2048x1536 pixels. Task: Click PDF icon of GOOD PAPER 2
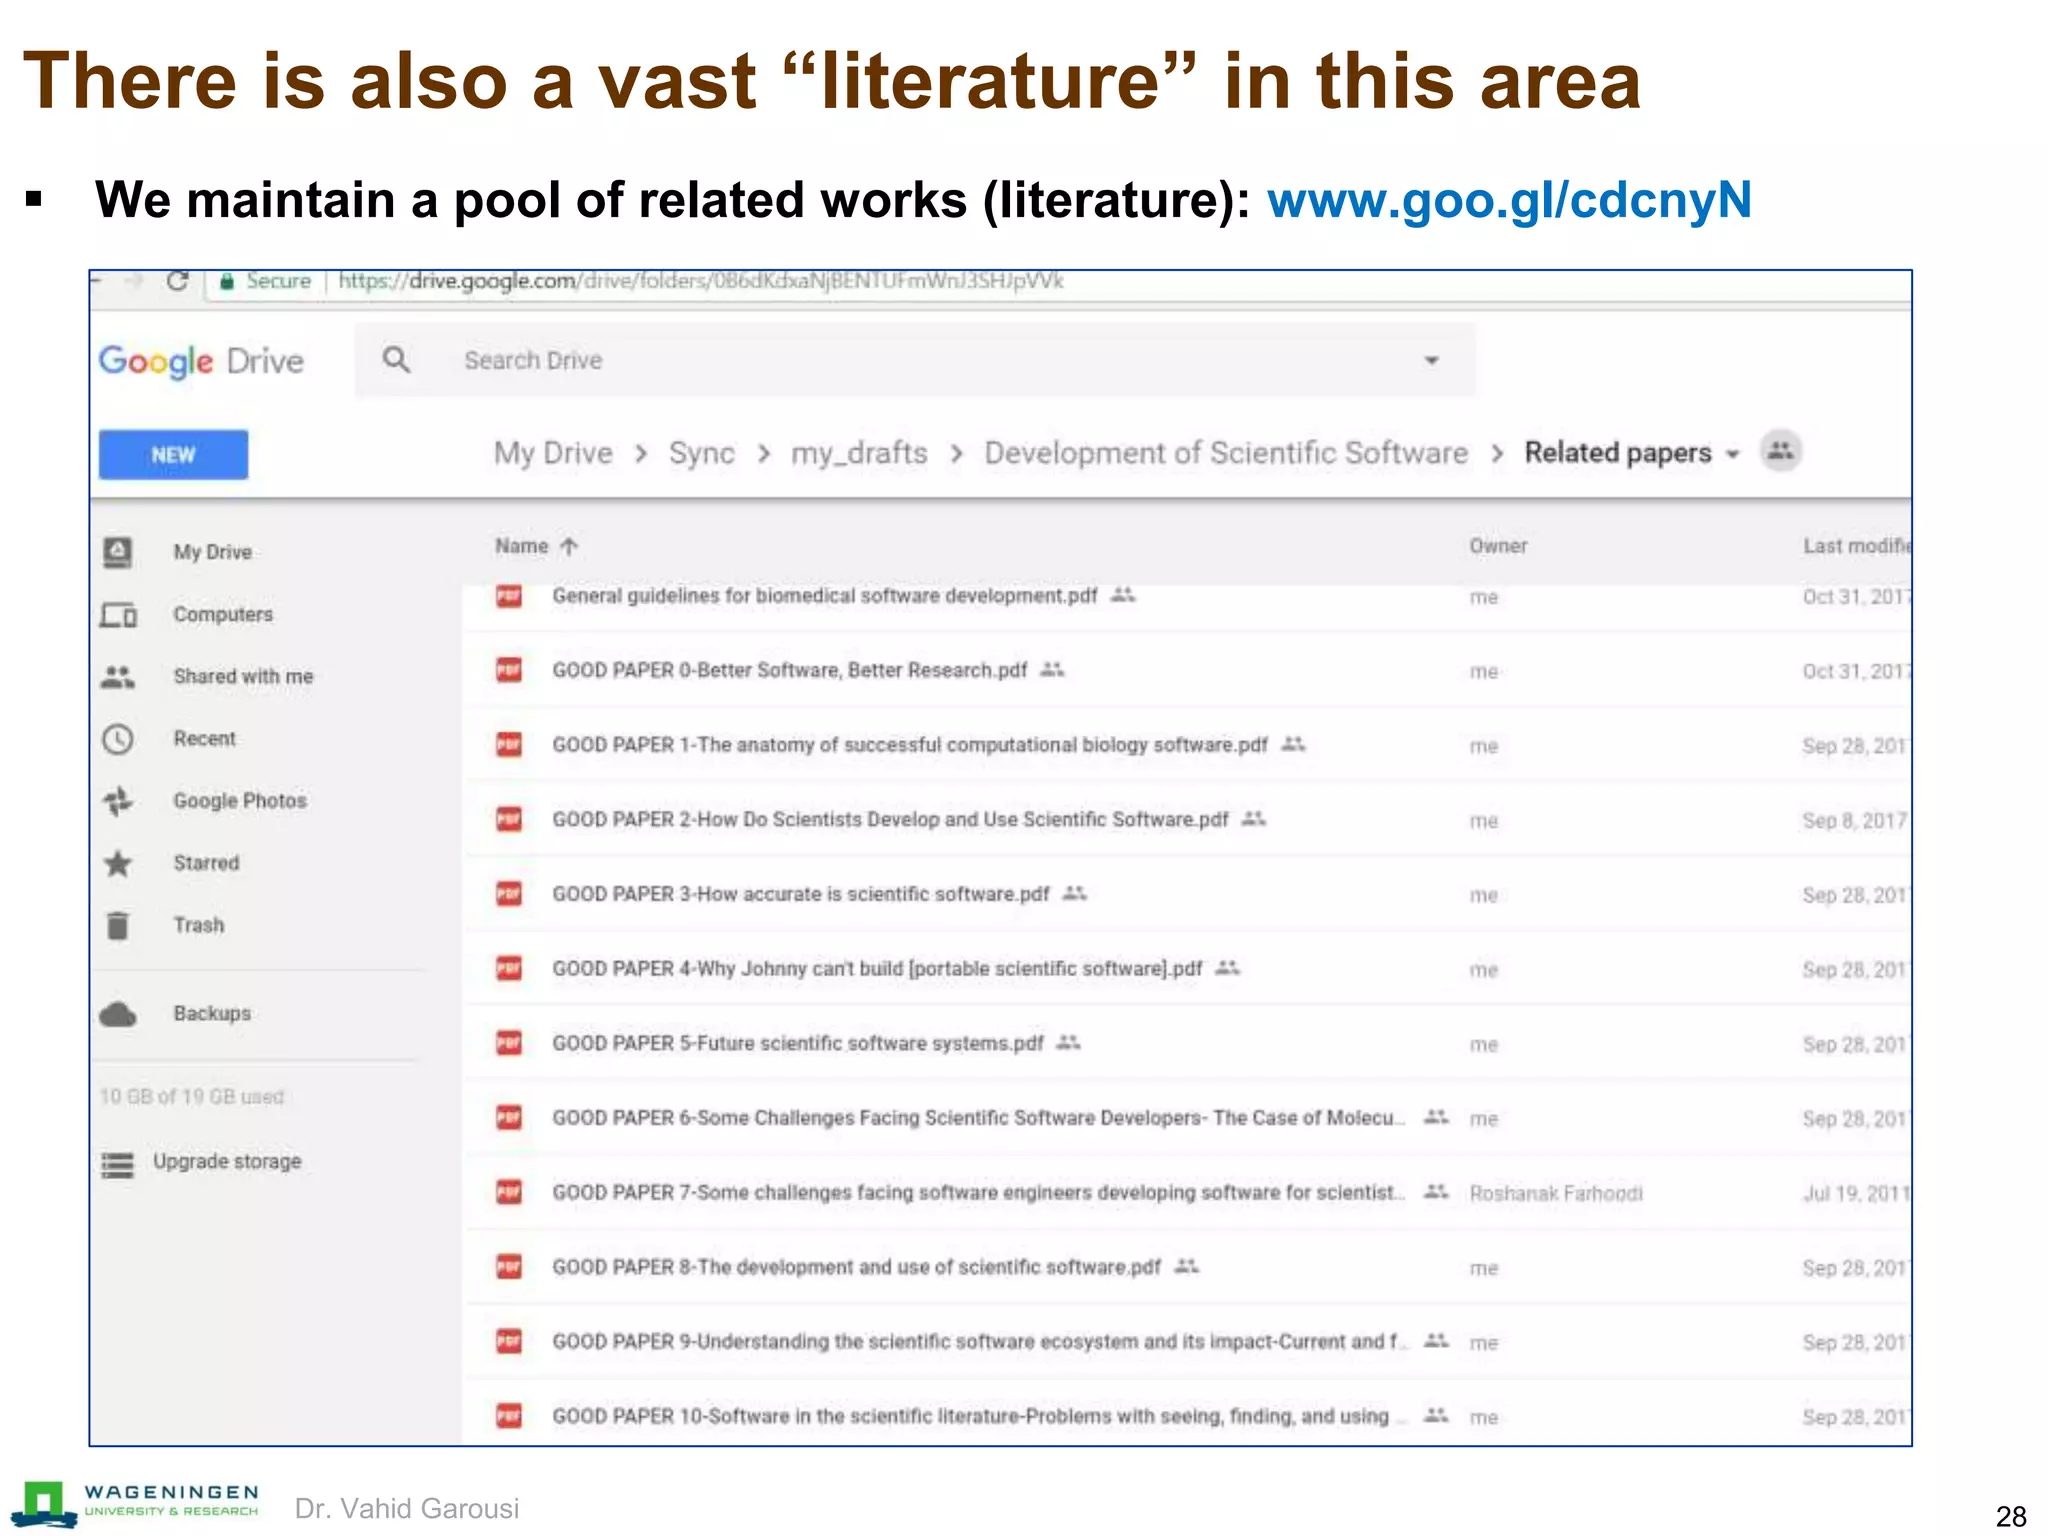[x=509, y=819]
